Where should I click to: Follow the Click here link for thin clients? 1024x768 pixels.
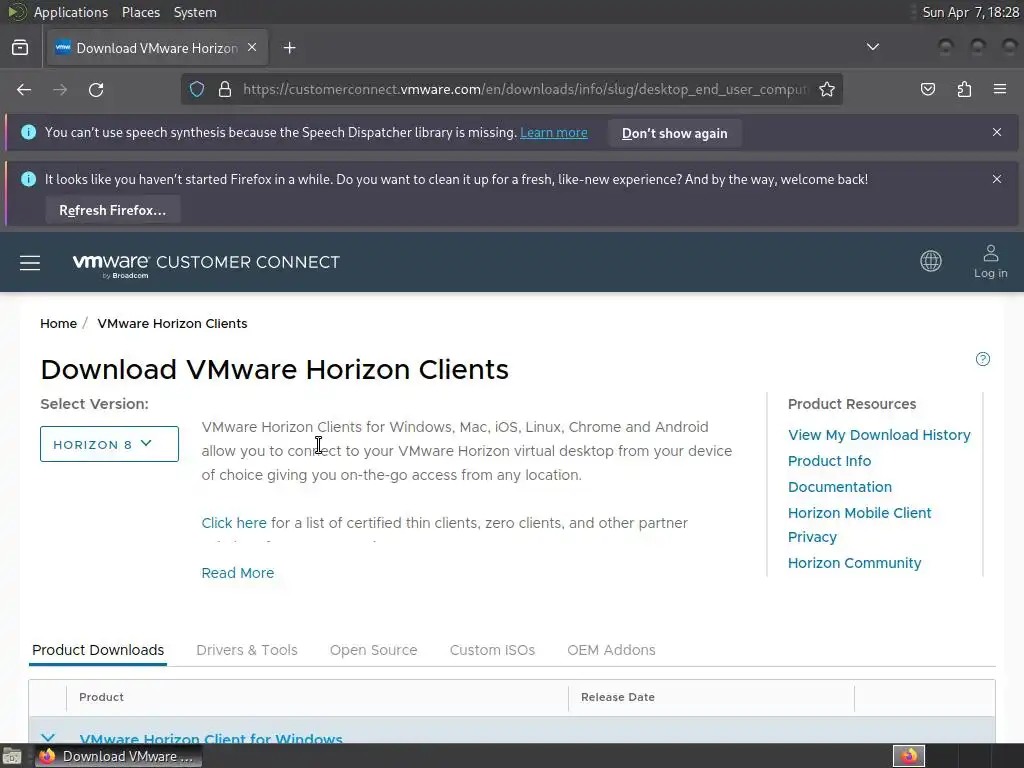[x=234, y=523]
